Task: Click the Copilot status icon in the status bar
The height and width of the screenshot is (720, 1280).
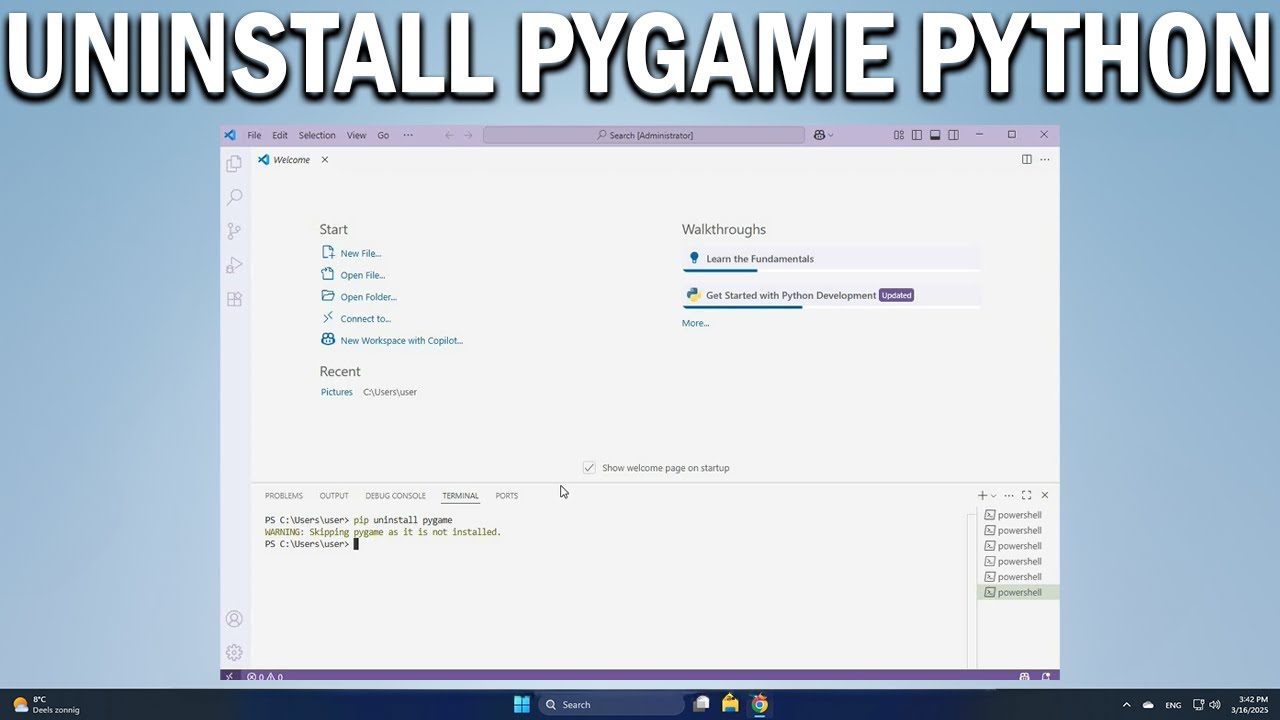Action: (1024, 676)
